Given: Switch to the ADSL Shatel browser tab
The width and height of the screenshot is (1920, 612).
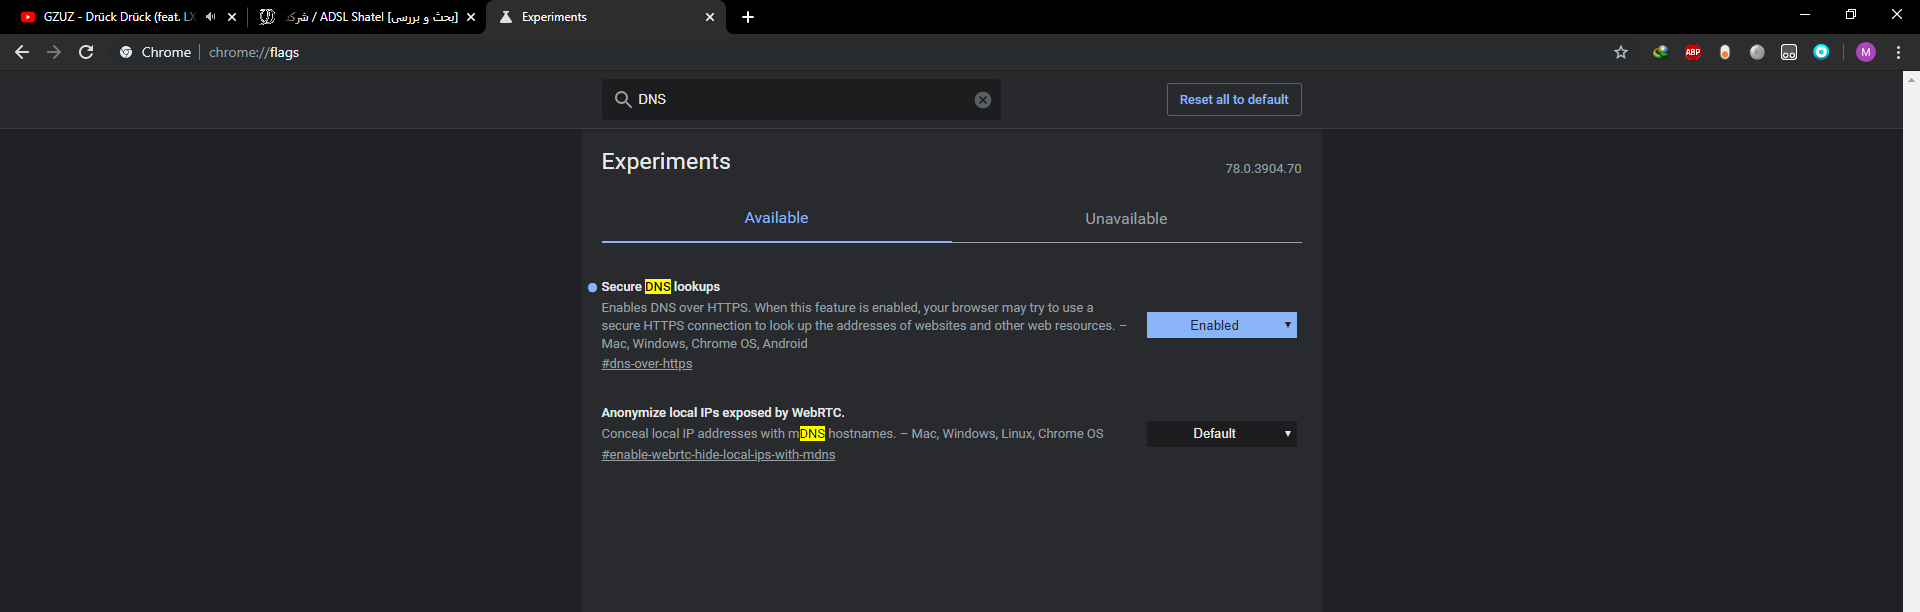Looking at the screenshot, I should [x=370, y=17].
